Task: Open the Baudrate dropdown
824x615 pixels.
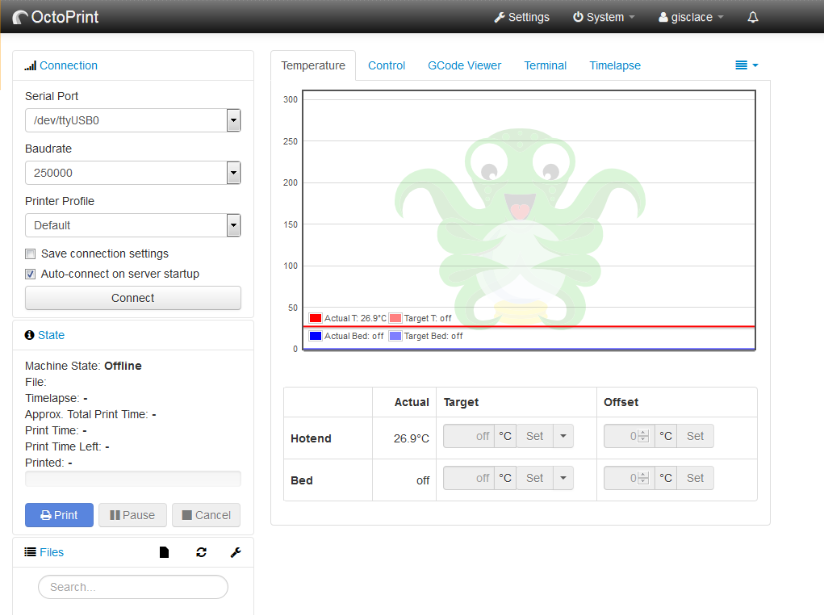Action: coord(133,173)
